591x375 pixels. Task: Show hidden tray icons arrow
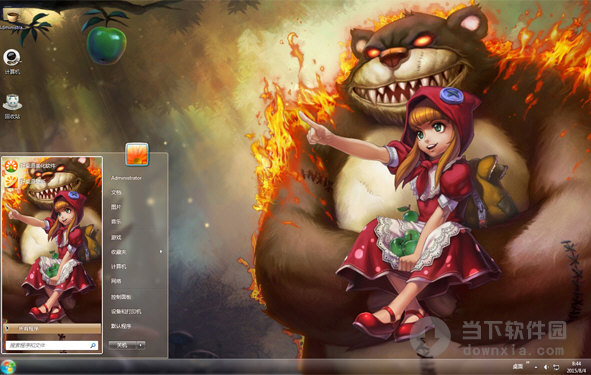(536, 367)
